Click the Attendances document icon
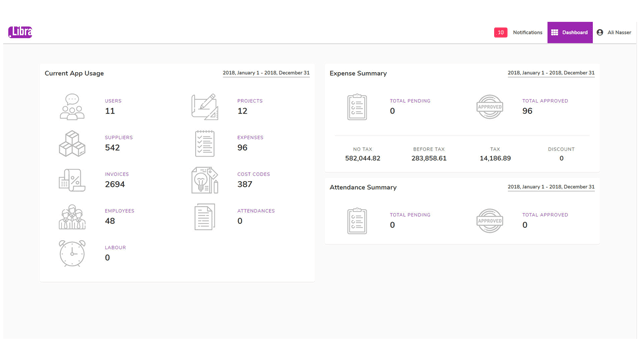 [204, 217]
